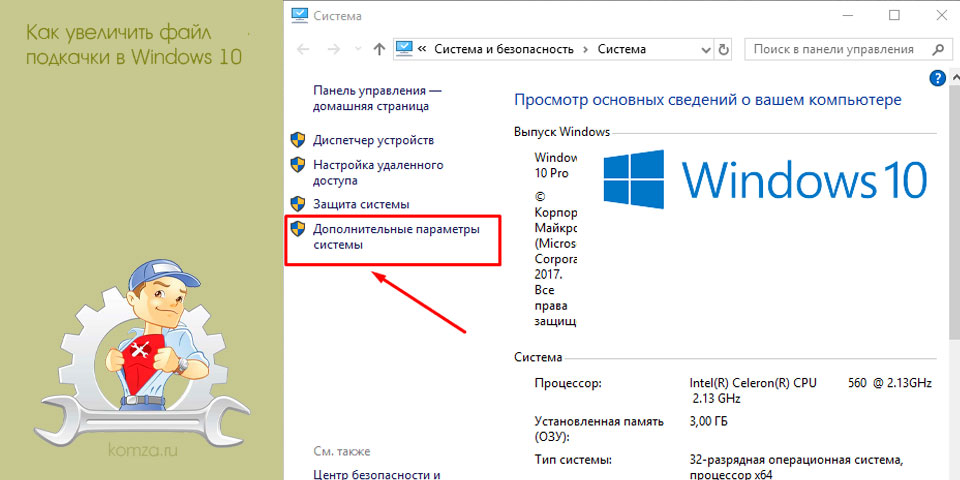960x480 pixels.
Task: Click the Установленная память (ОЗУ): label
Action: [x=599, y=429]
